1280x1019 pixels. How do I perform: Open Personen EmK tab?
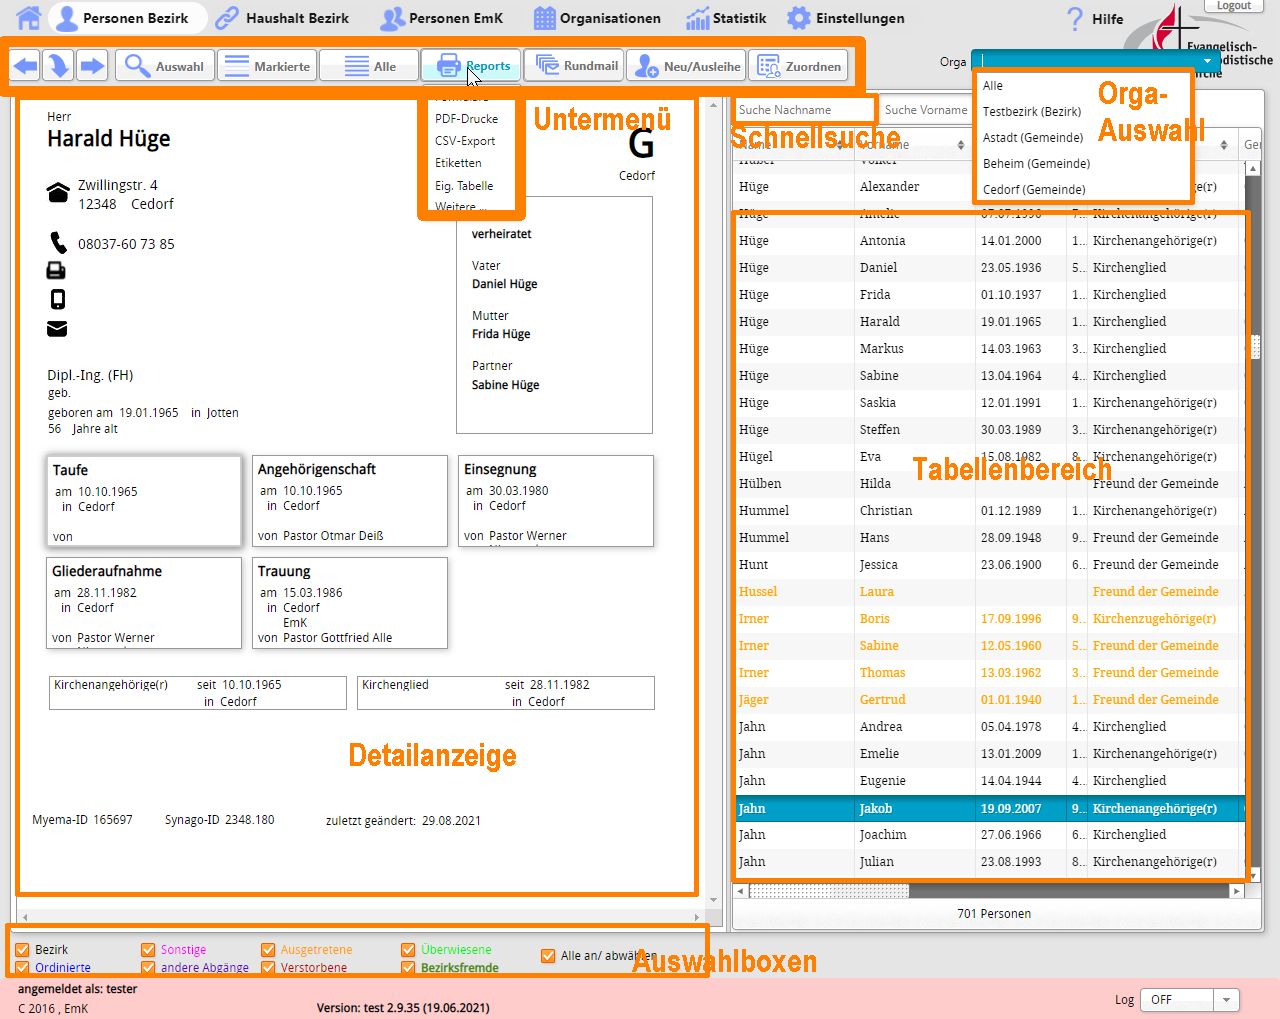tap(443, 18)
